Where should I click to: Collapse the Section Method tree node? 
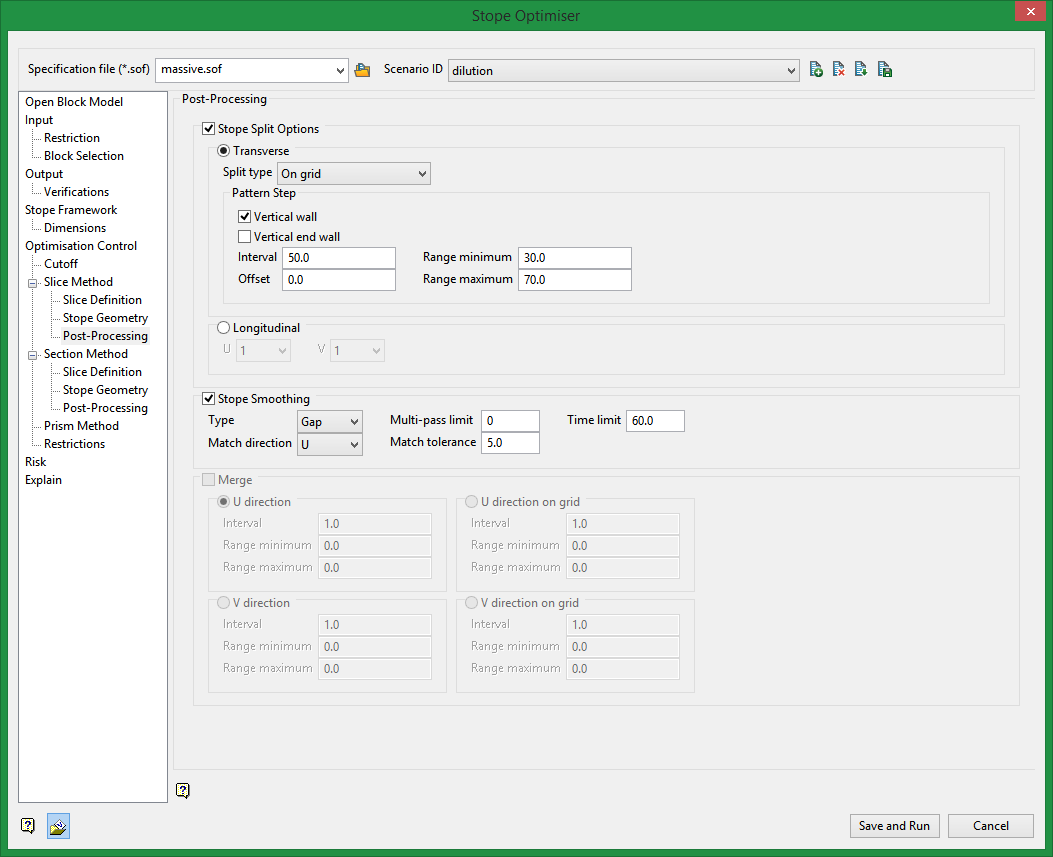pyautogui.click(x=32, y=354)
